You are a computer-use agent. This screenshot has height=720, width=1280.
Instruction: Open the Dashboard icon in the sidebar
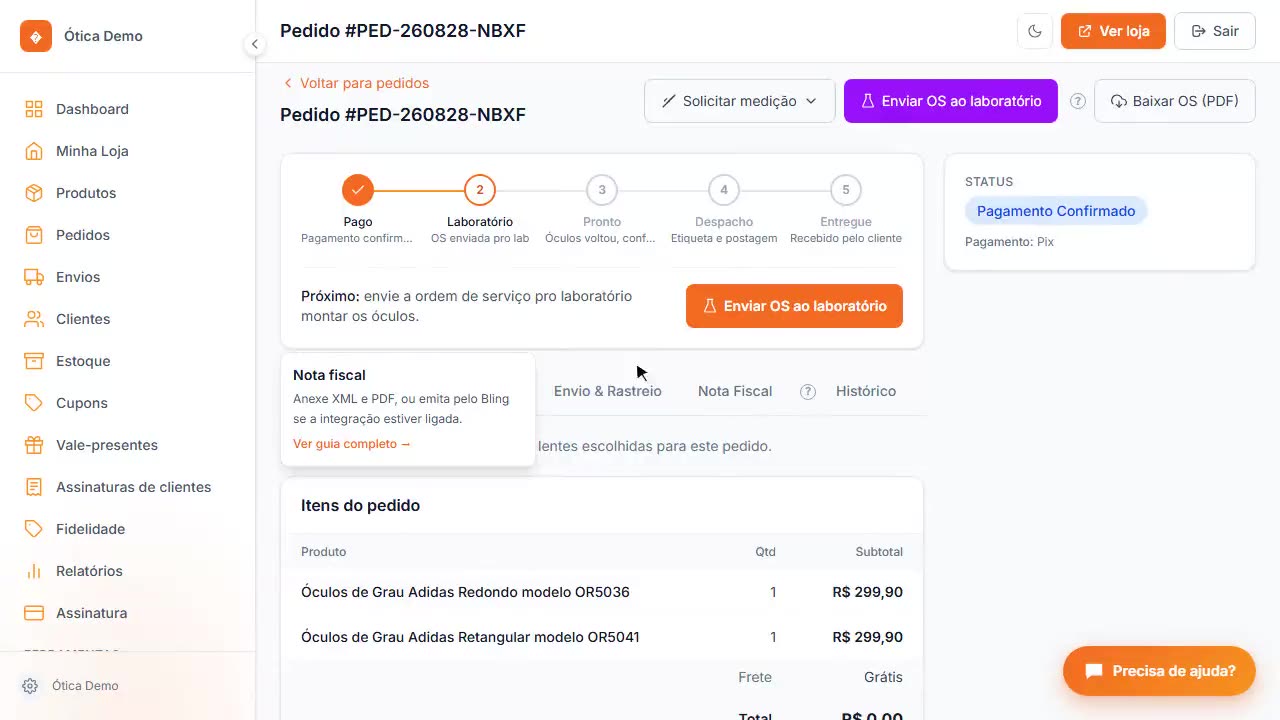point(34,109)
